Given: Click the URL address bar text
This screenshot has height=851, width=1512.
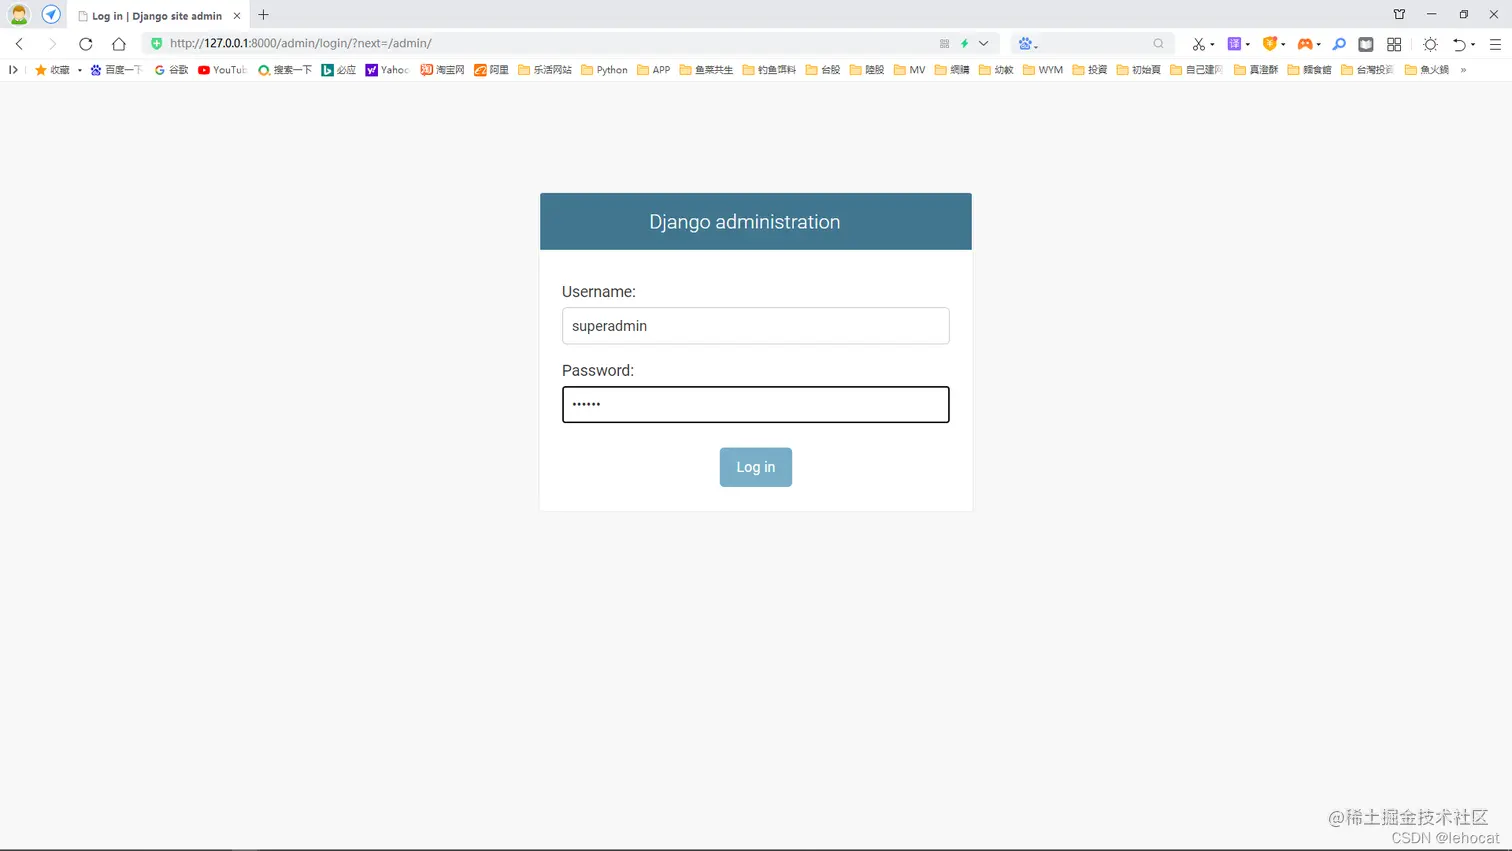Looking at the screenshot, I should coord(301,44).
